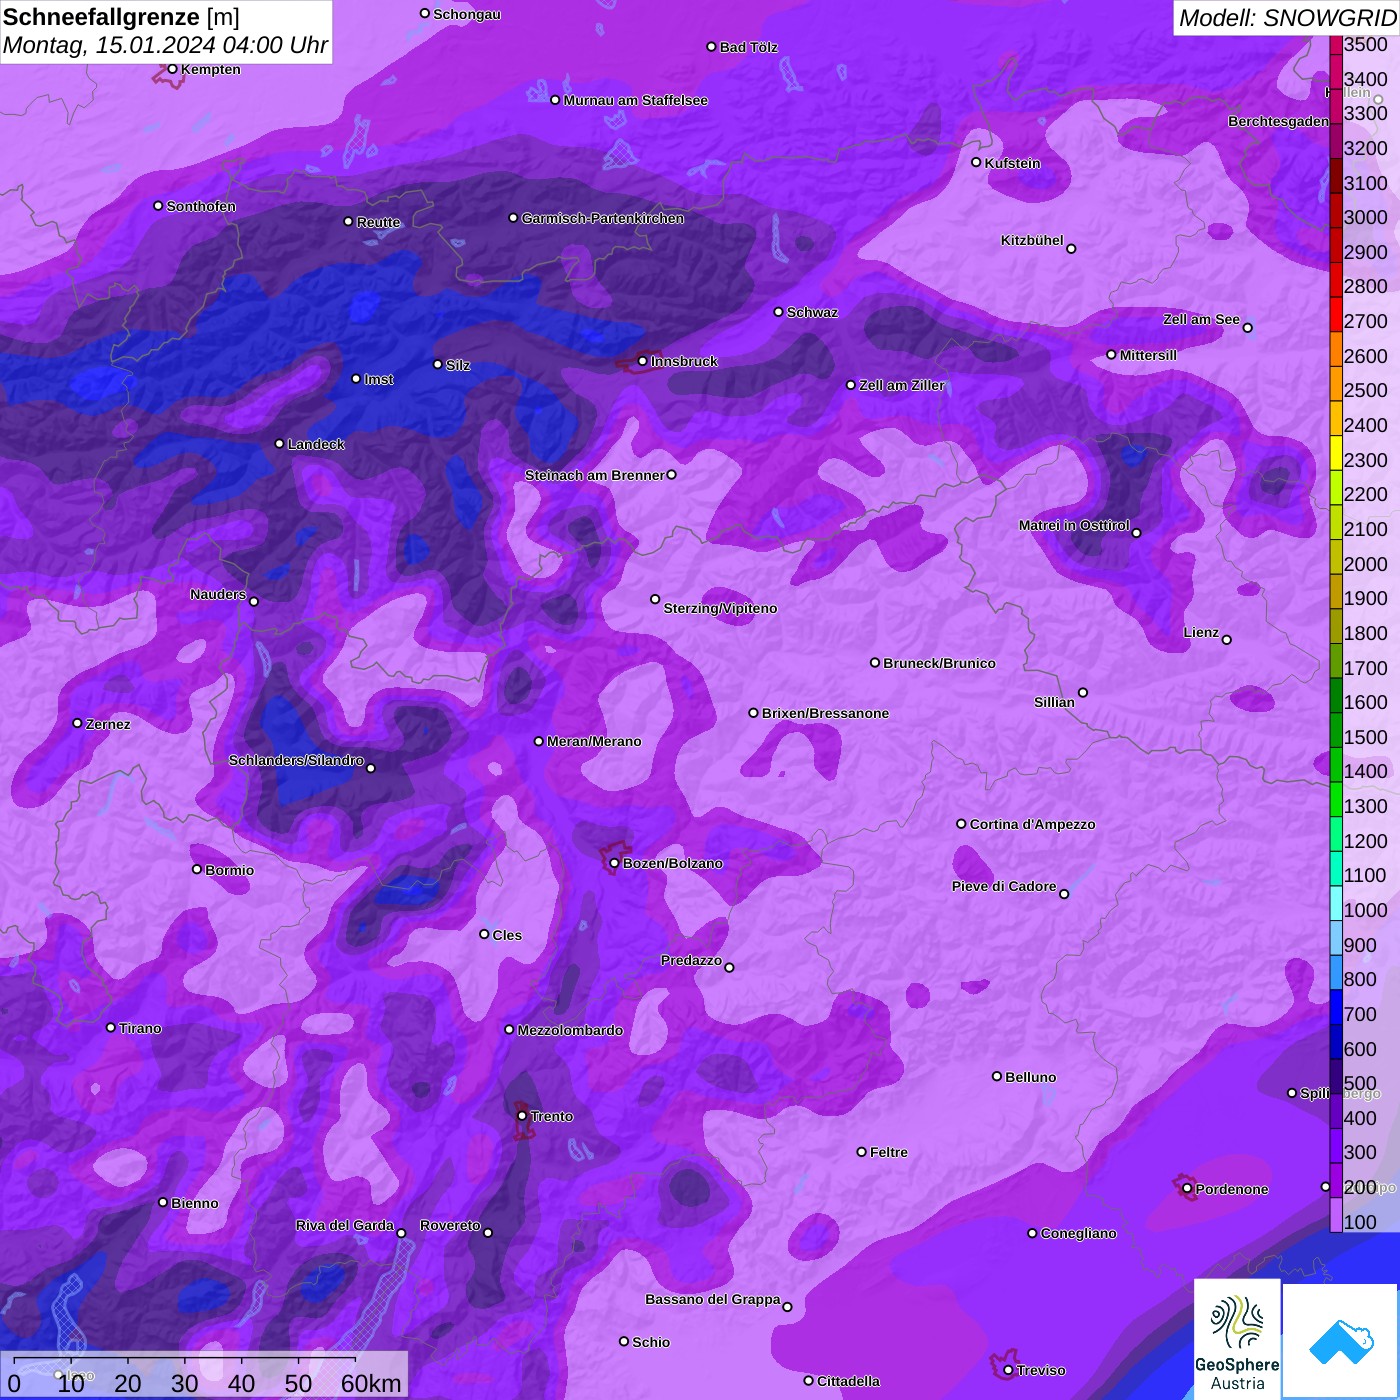Click the 'Conegliano' label

[x=1078, y=1233]
